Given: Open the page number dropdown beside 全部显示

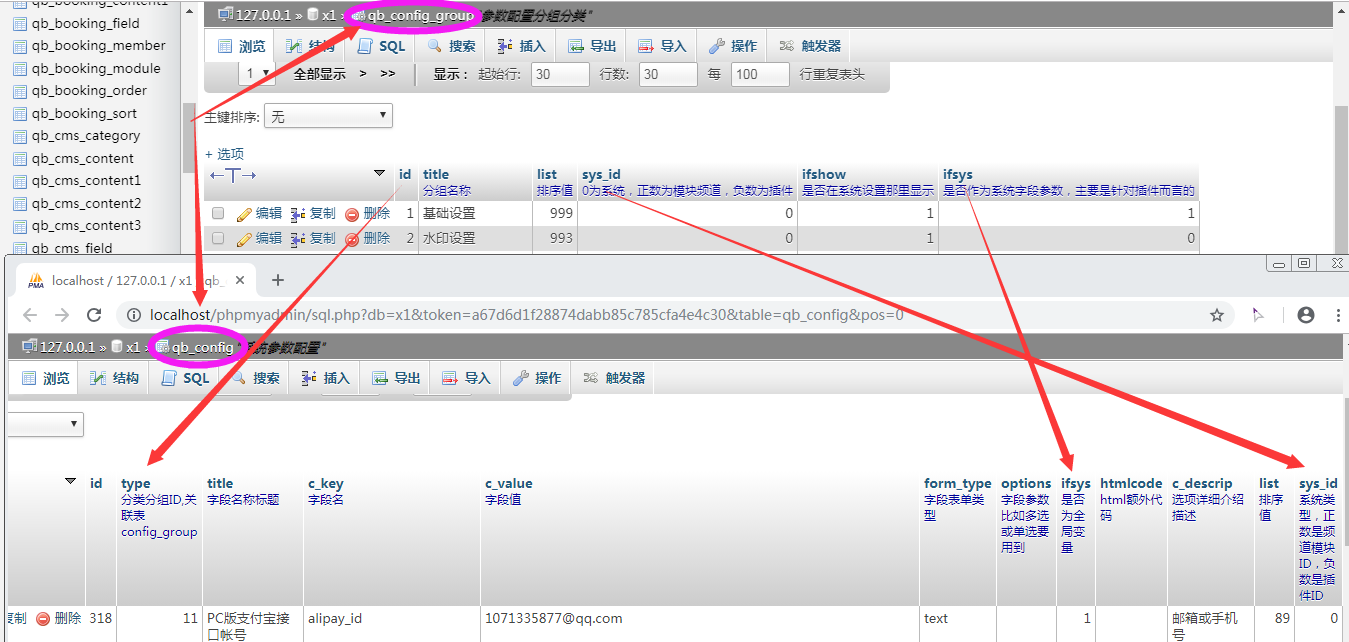Looking at the screenshot, I should pyautogui.click(x=257, y=74).
